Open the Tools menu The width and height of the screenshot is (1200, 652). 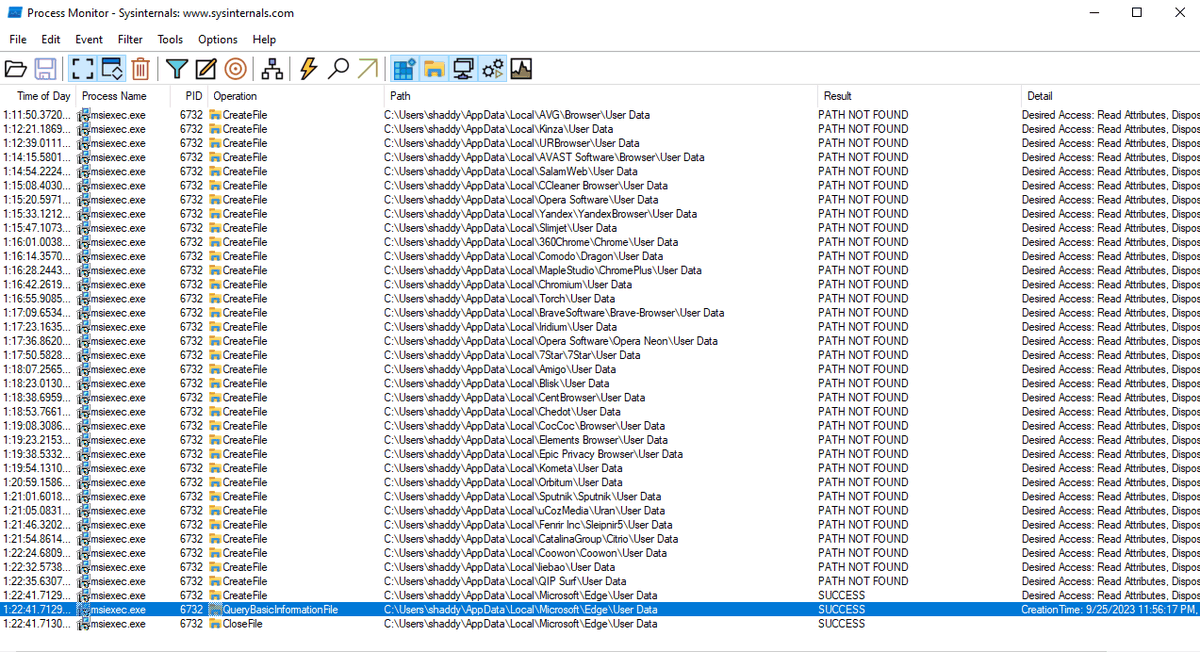[170, 39]
